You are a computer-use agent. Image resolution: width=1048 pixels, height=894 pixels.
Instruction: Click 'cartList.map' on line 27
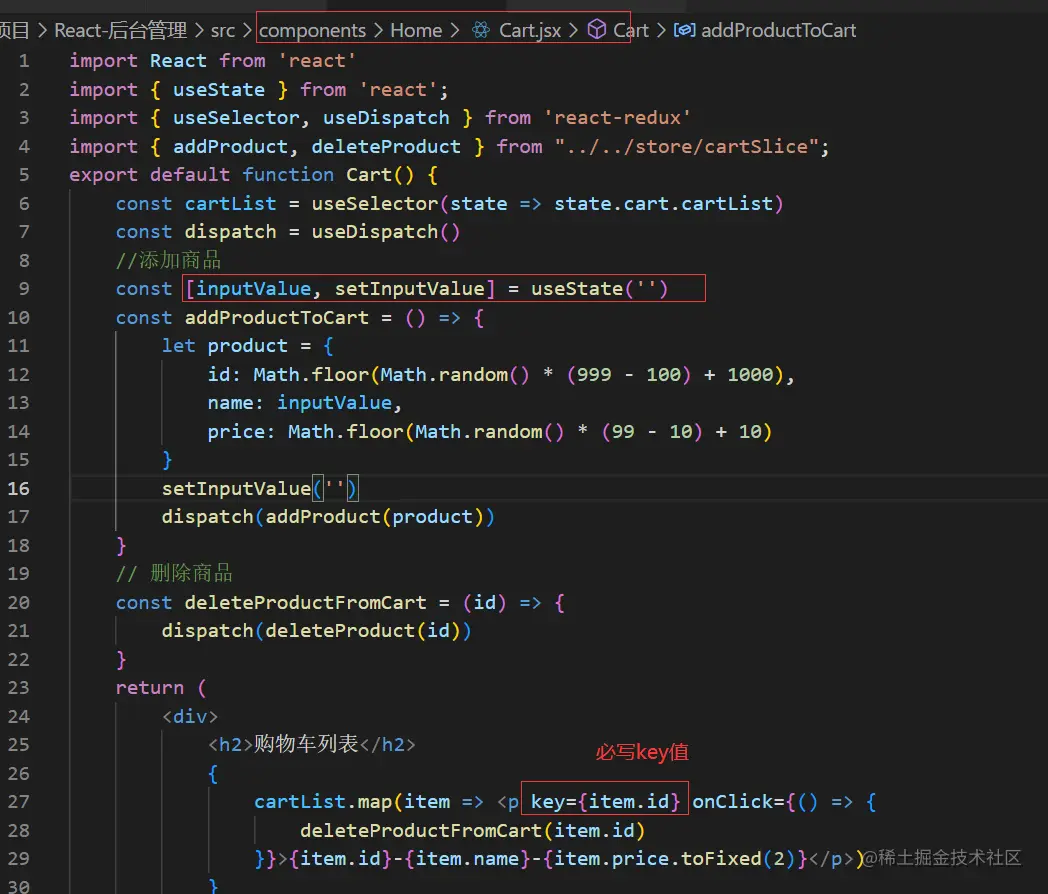click(322, 801)
